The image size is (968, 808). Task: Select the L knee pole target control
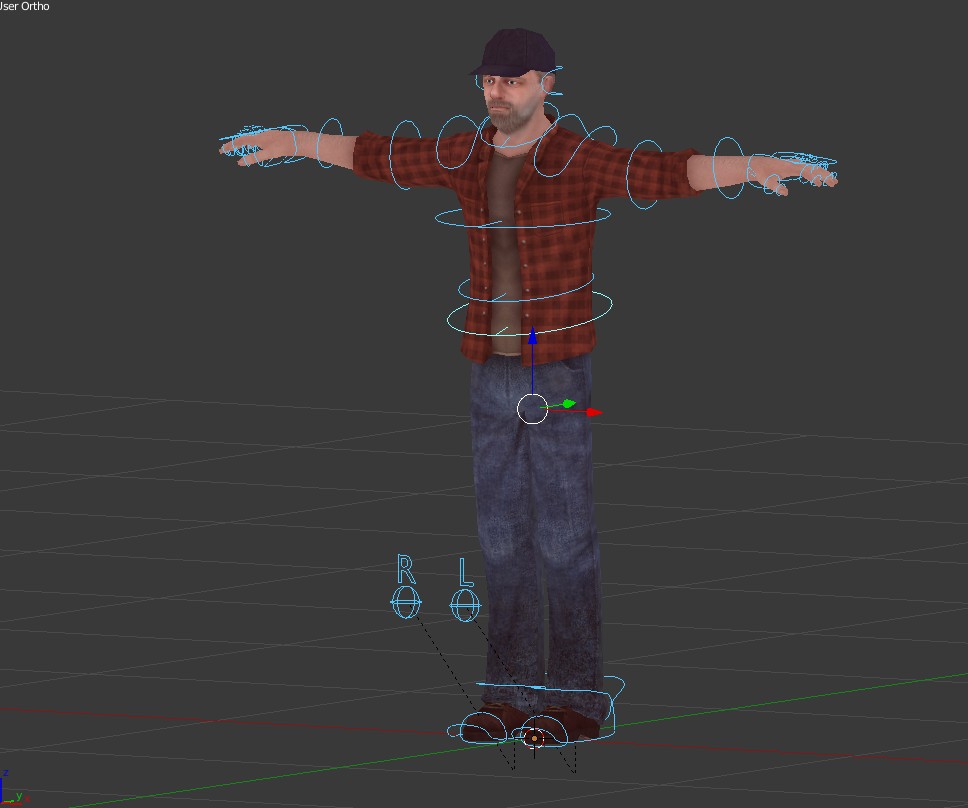(463, 605)
